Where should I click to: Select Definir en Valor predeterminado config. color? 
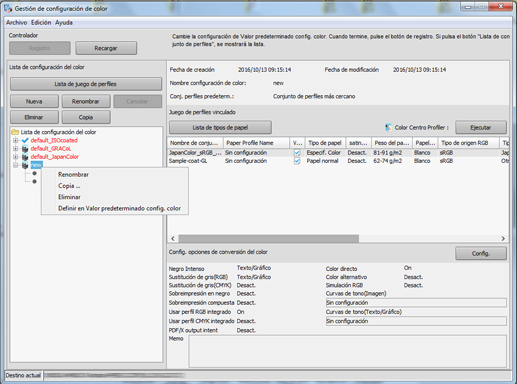pyautogui.click(x=119, y=208)
